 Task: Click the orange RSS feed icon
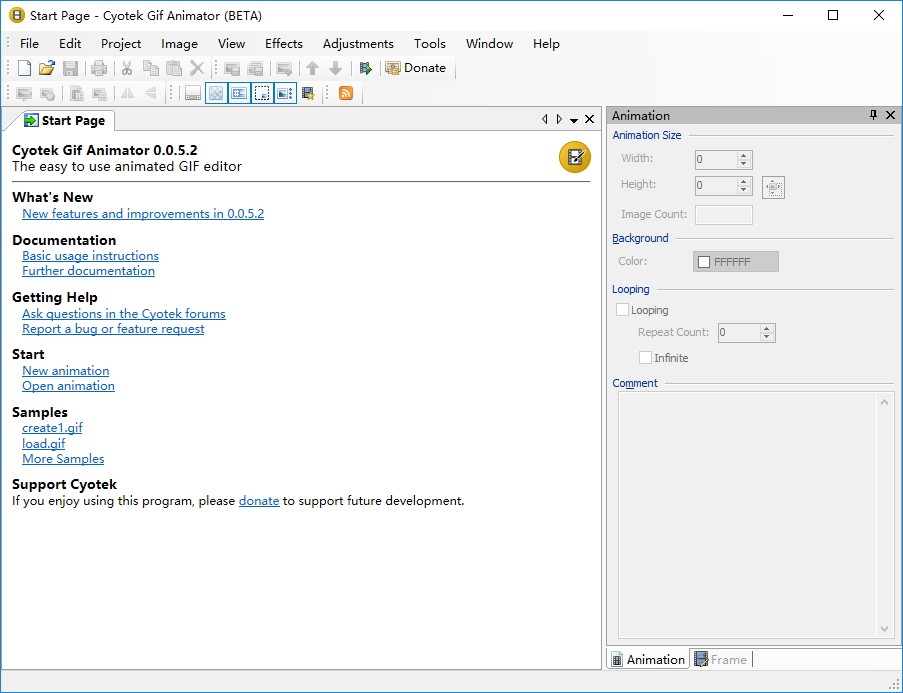[x=346, y=93]
